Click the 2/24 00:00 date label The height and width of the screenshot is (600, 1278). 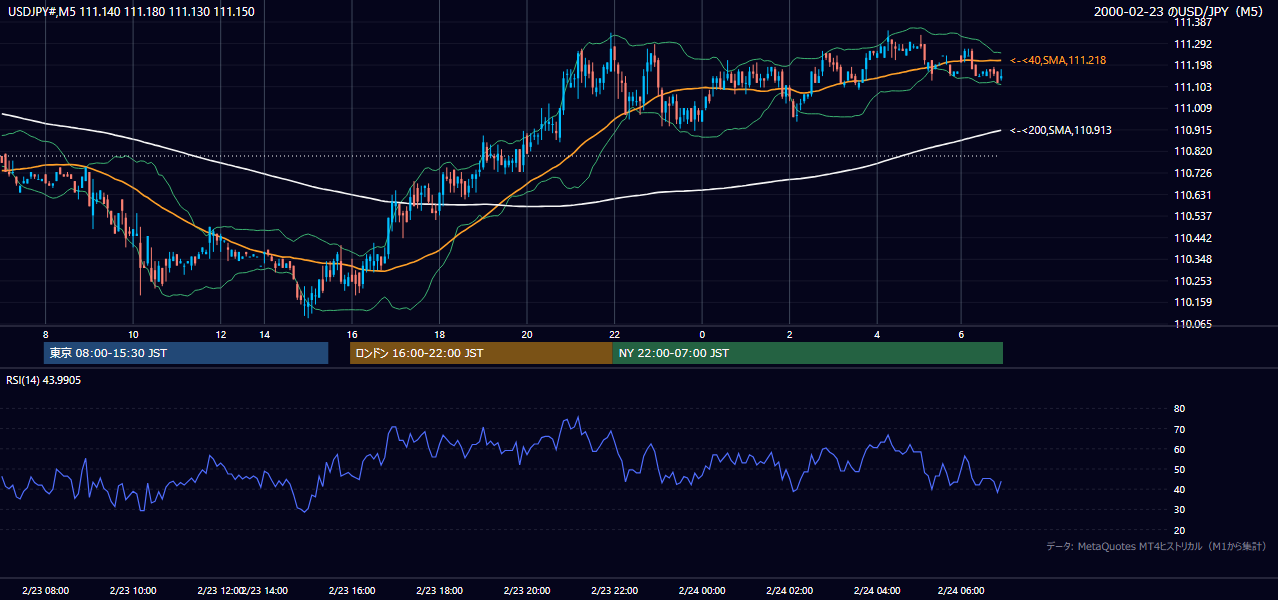click(701, 590)
